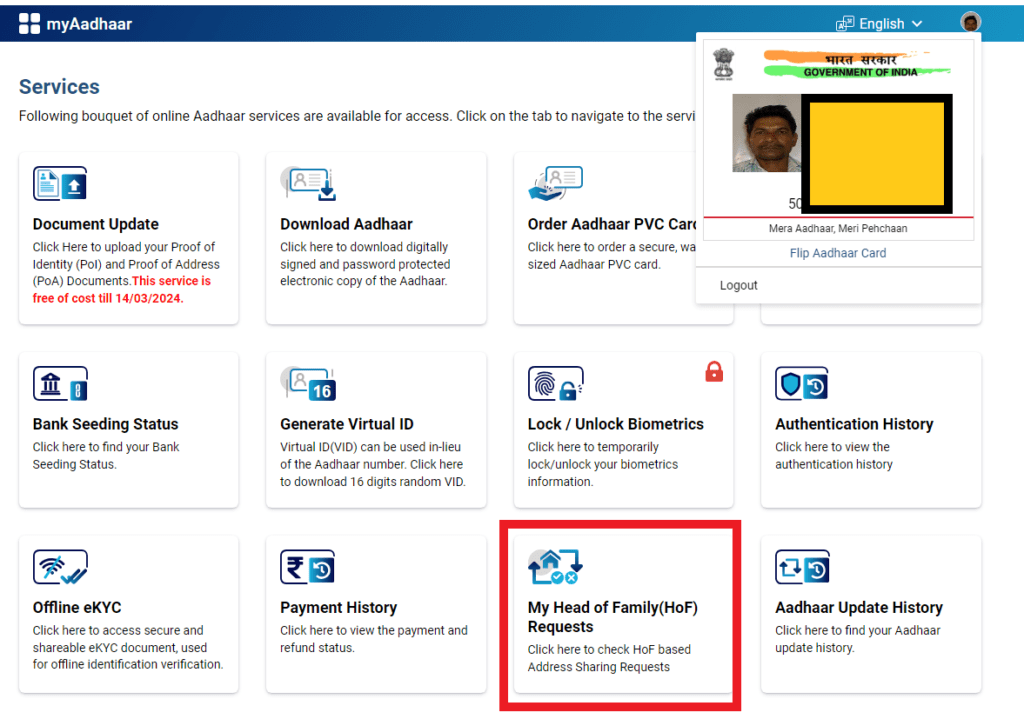Open the Bank Seeding Status title
The image size is (1024, 719).
point(105,424)
